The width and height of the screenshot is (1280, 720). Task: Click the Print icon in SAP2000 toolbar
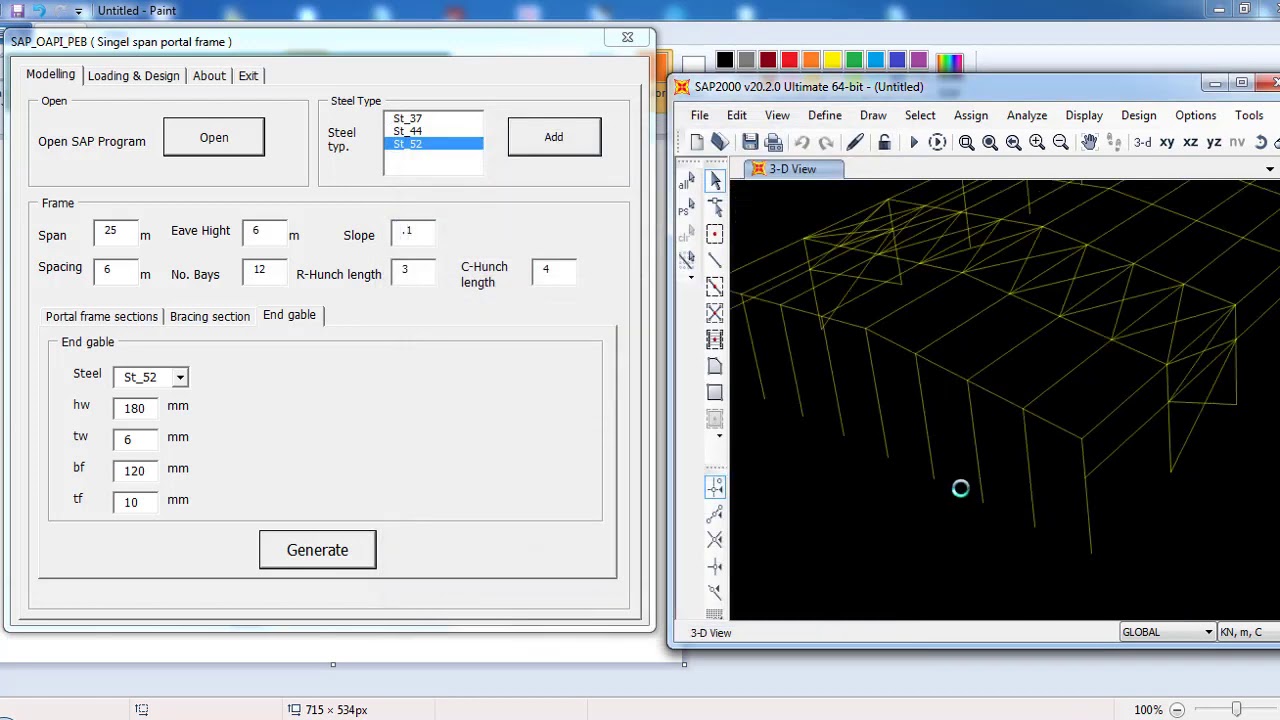[x=773, y=142]
